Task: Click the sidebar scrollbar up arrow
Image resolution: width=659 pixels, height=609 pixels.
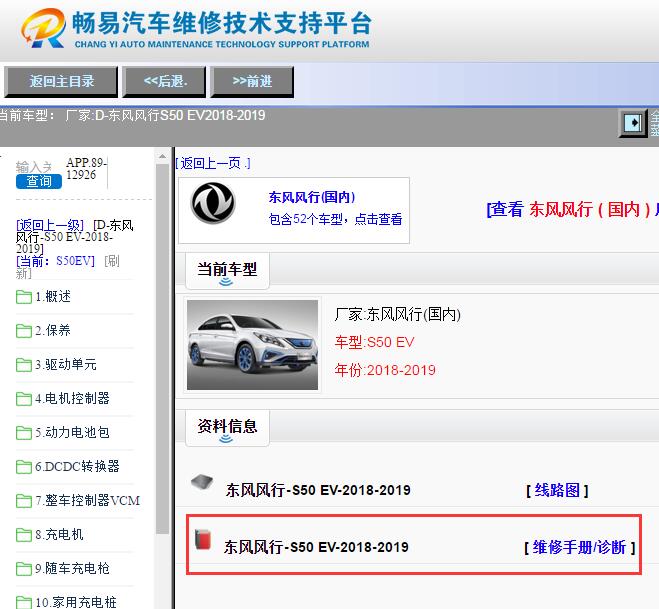Action: [x=162, y=156]
